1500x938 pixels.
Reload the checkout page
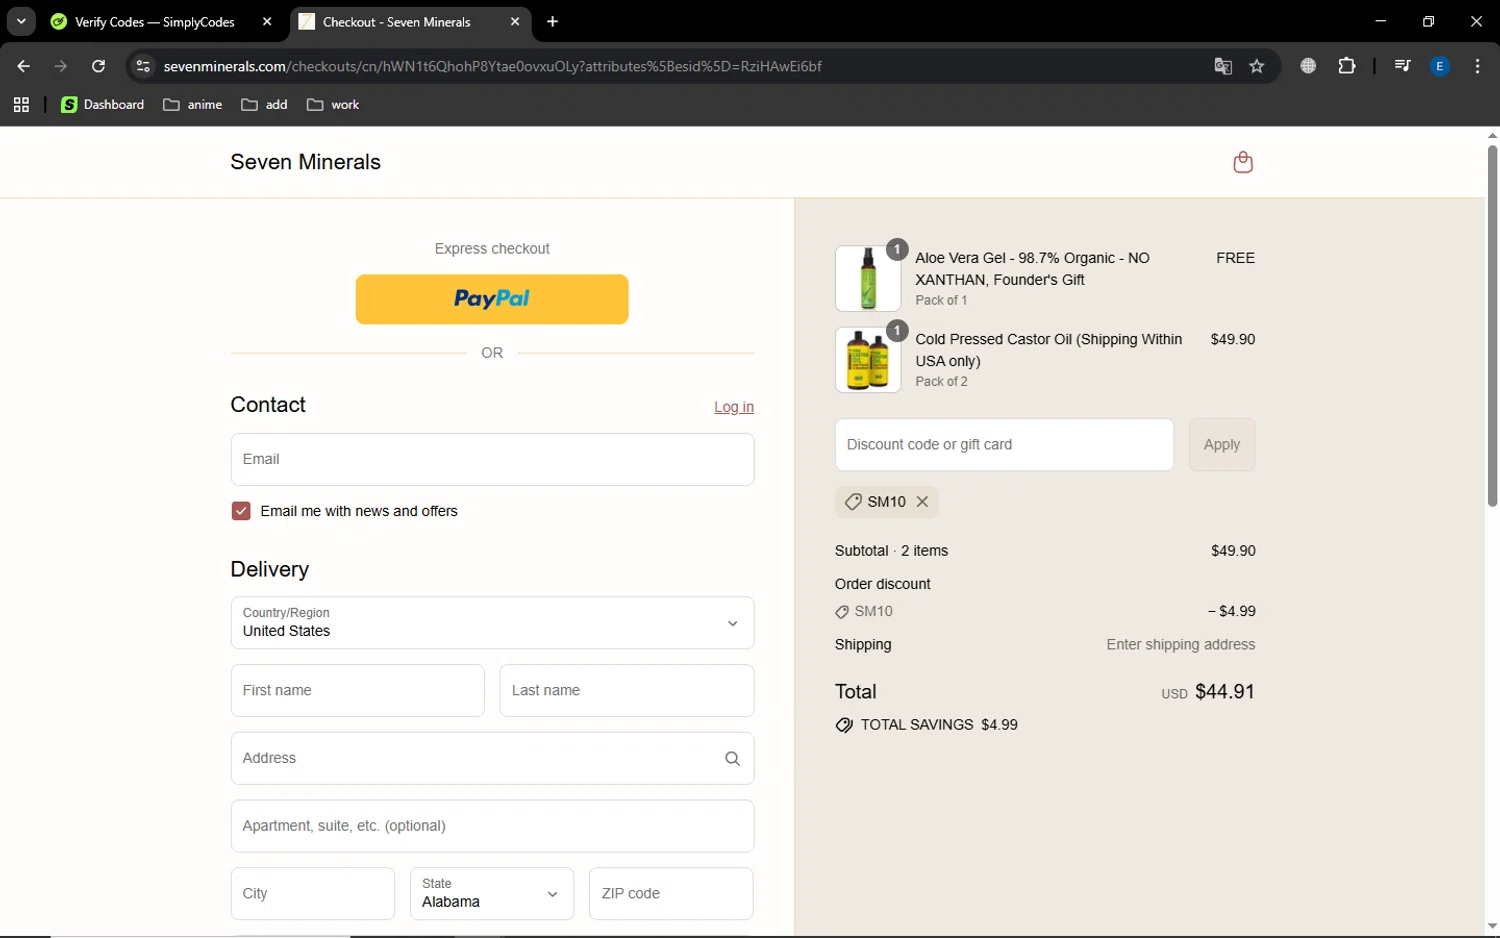[98, 66]
